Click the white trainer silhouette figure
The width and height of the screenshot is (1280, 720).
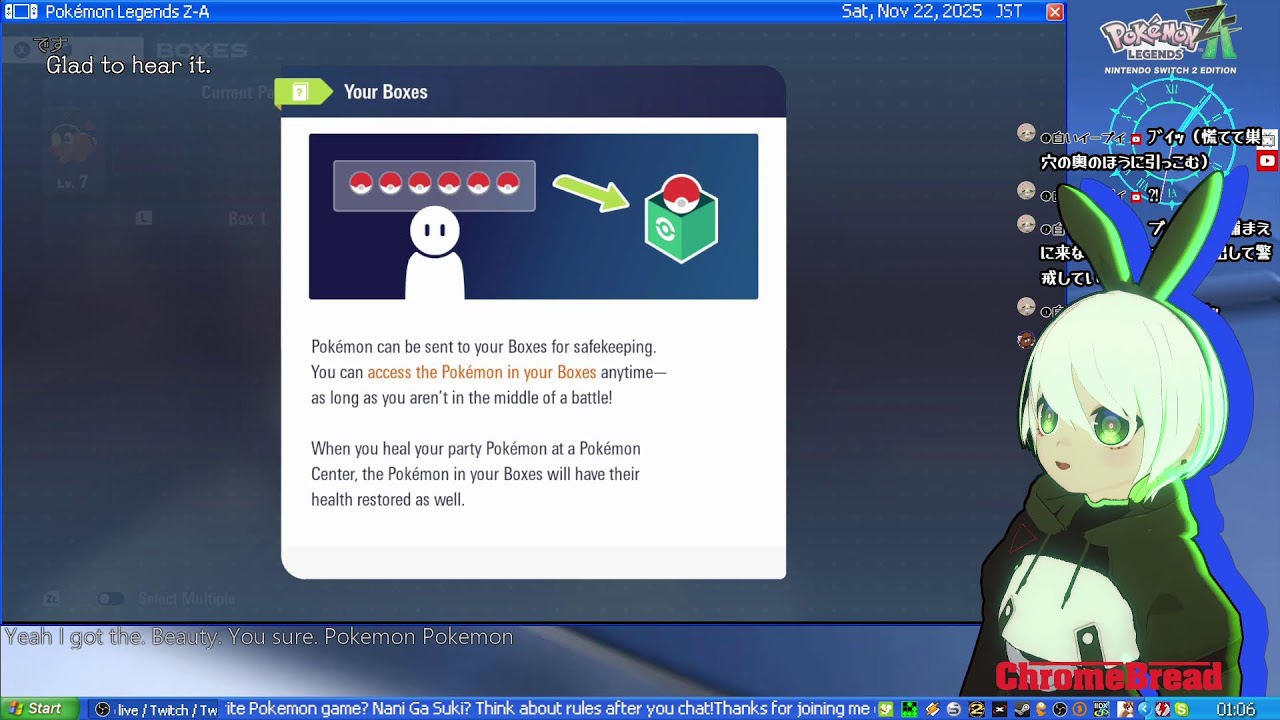(x=434, y=254)
